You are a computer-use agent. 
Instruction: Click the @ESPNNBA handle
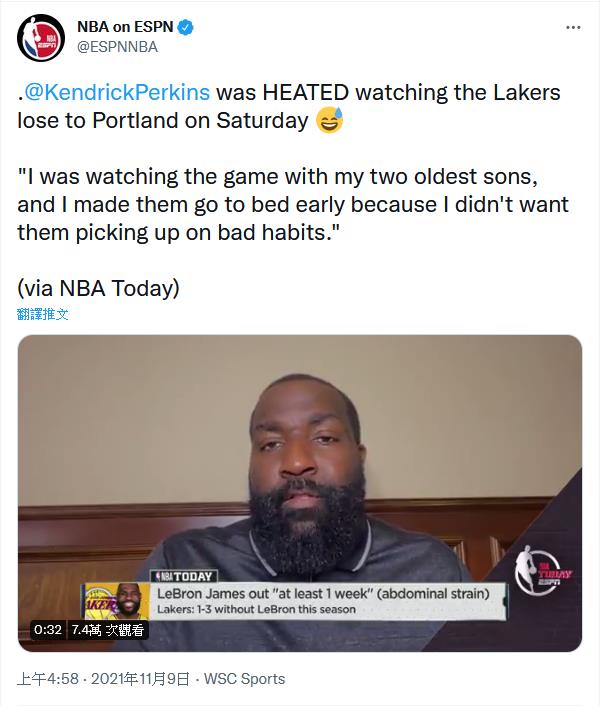point(118,47)
